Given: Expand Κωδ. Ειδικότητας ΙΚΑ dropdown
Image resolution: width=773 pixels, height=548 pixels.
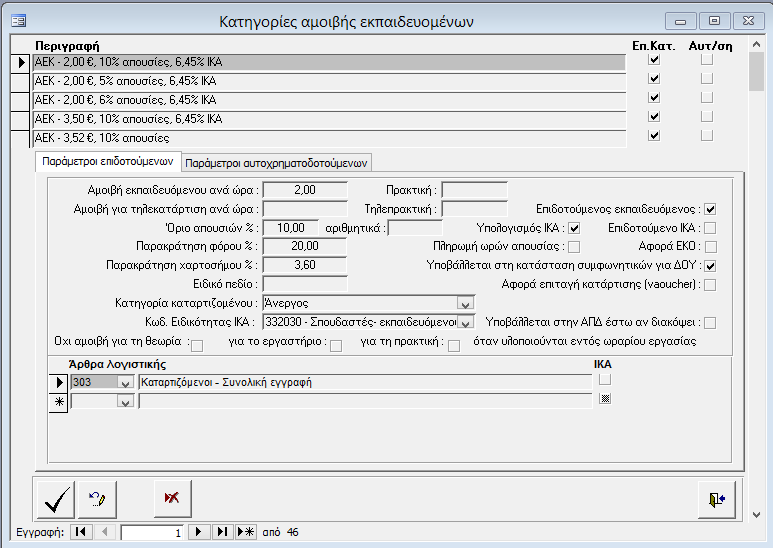Looking at the screenshot, I should [464, 322].
